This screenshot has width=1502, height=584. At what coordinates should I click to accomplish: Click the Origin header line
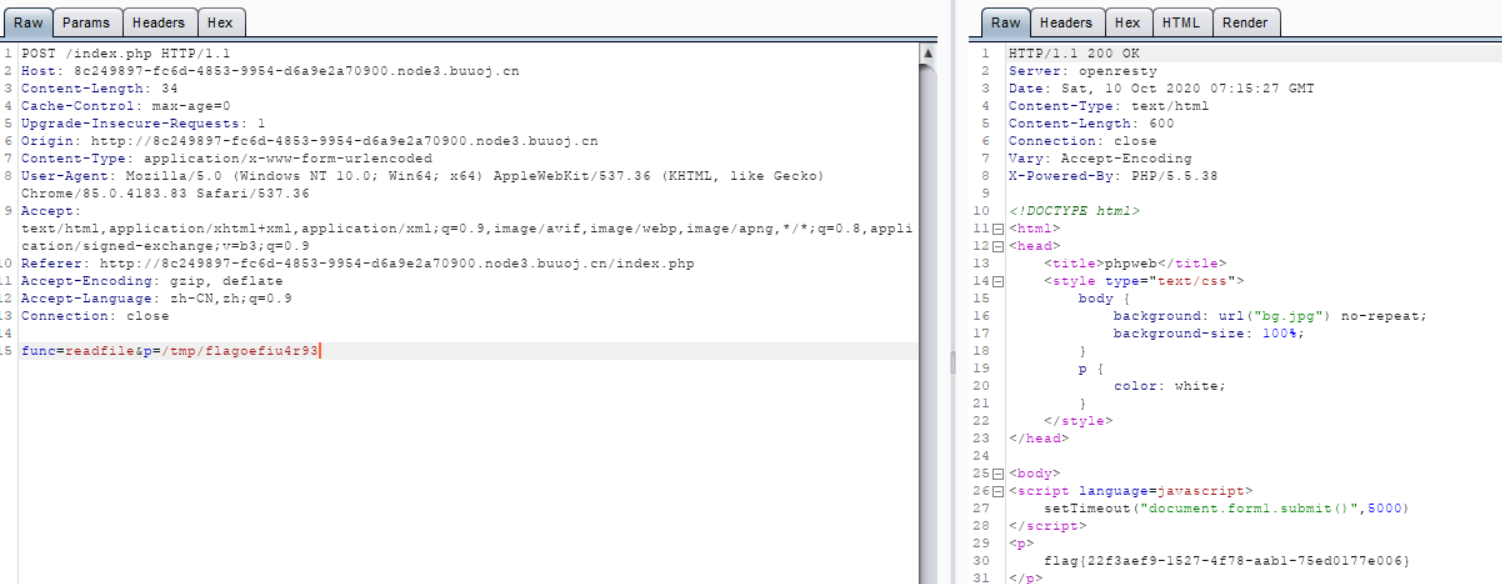[309, 141]
